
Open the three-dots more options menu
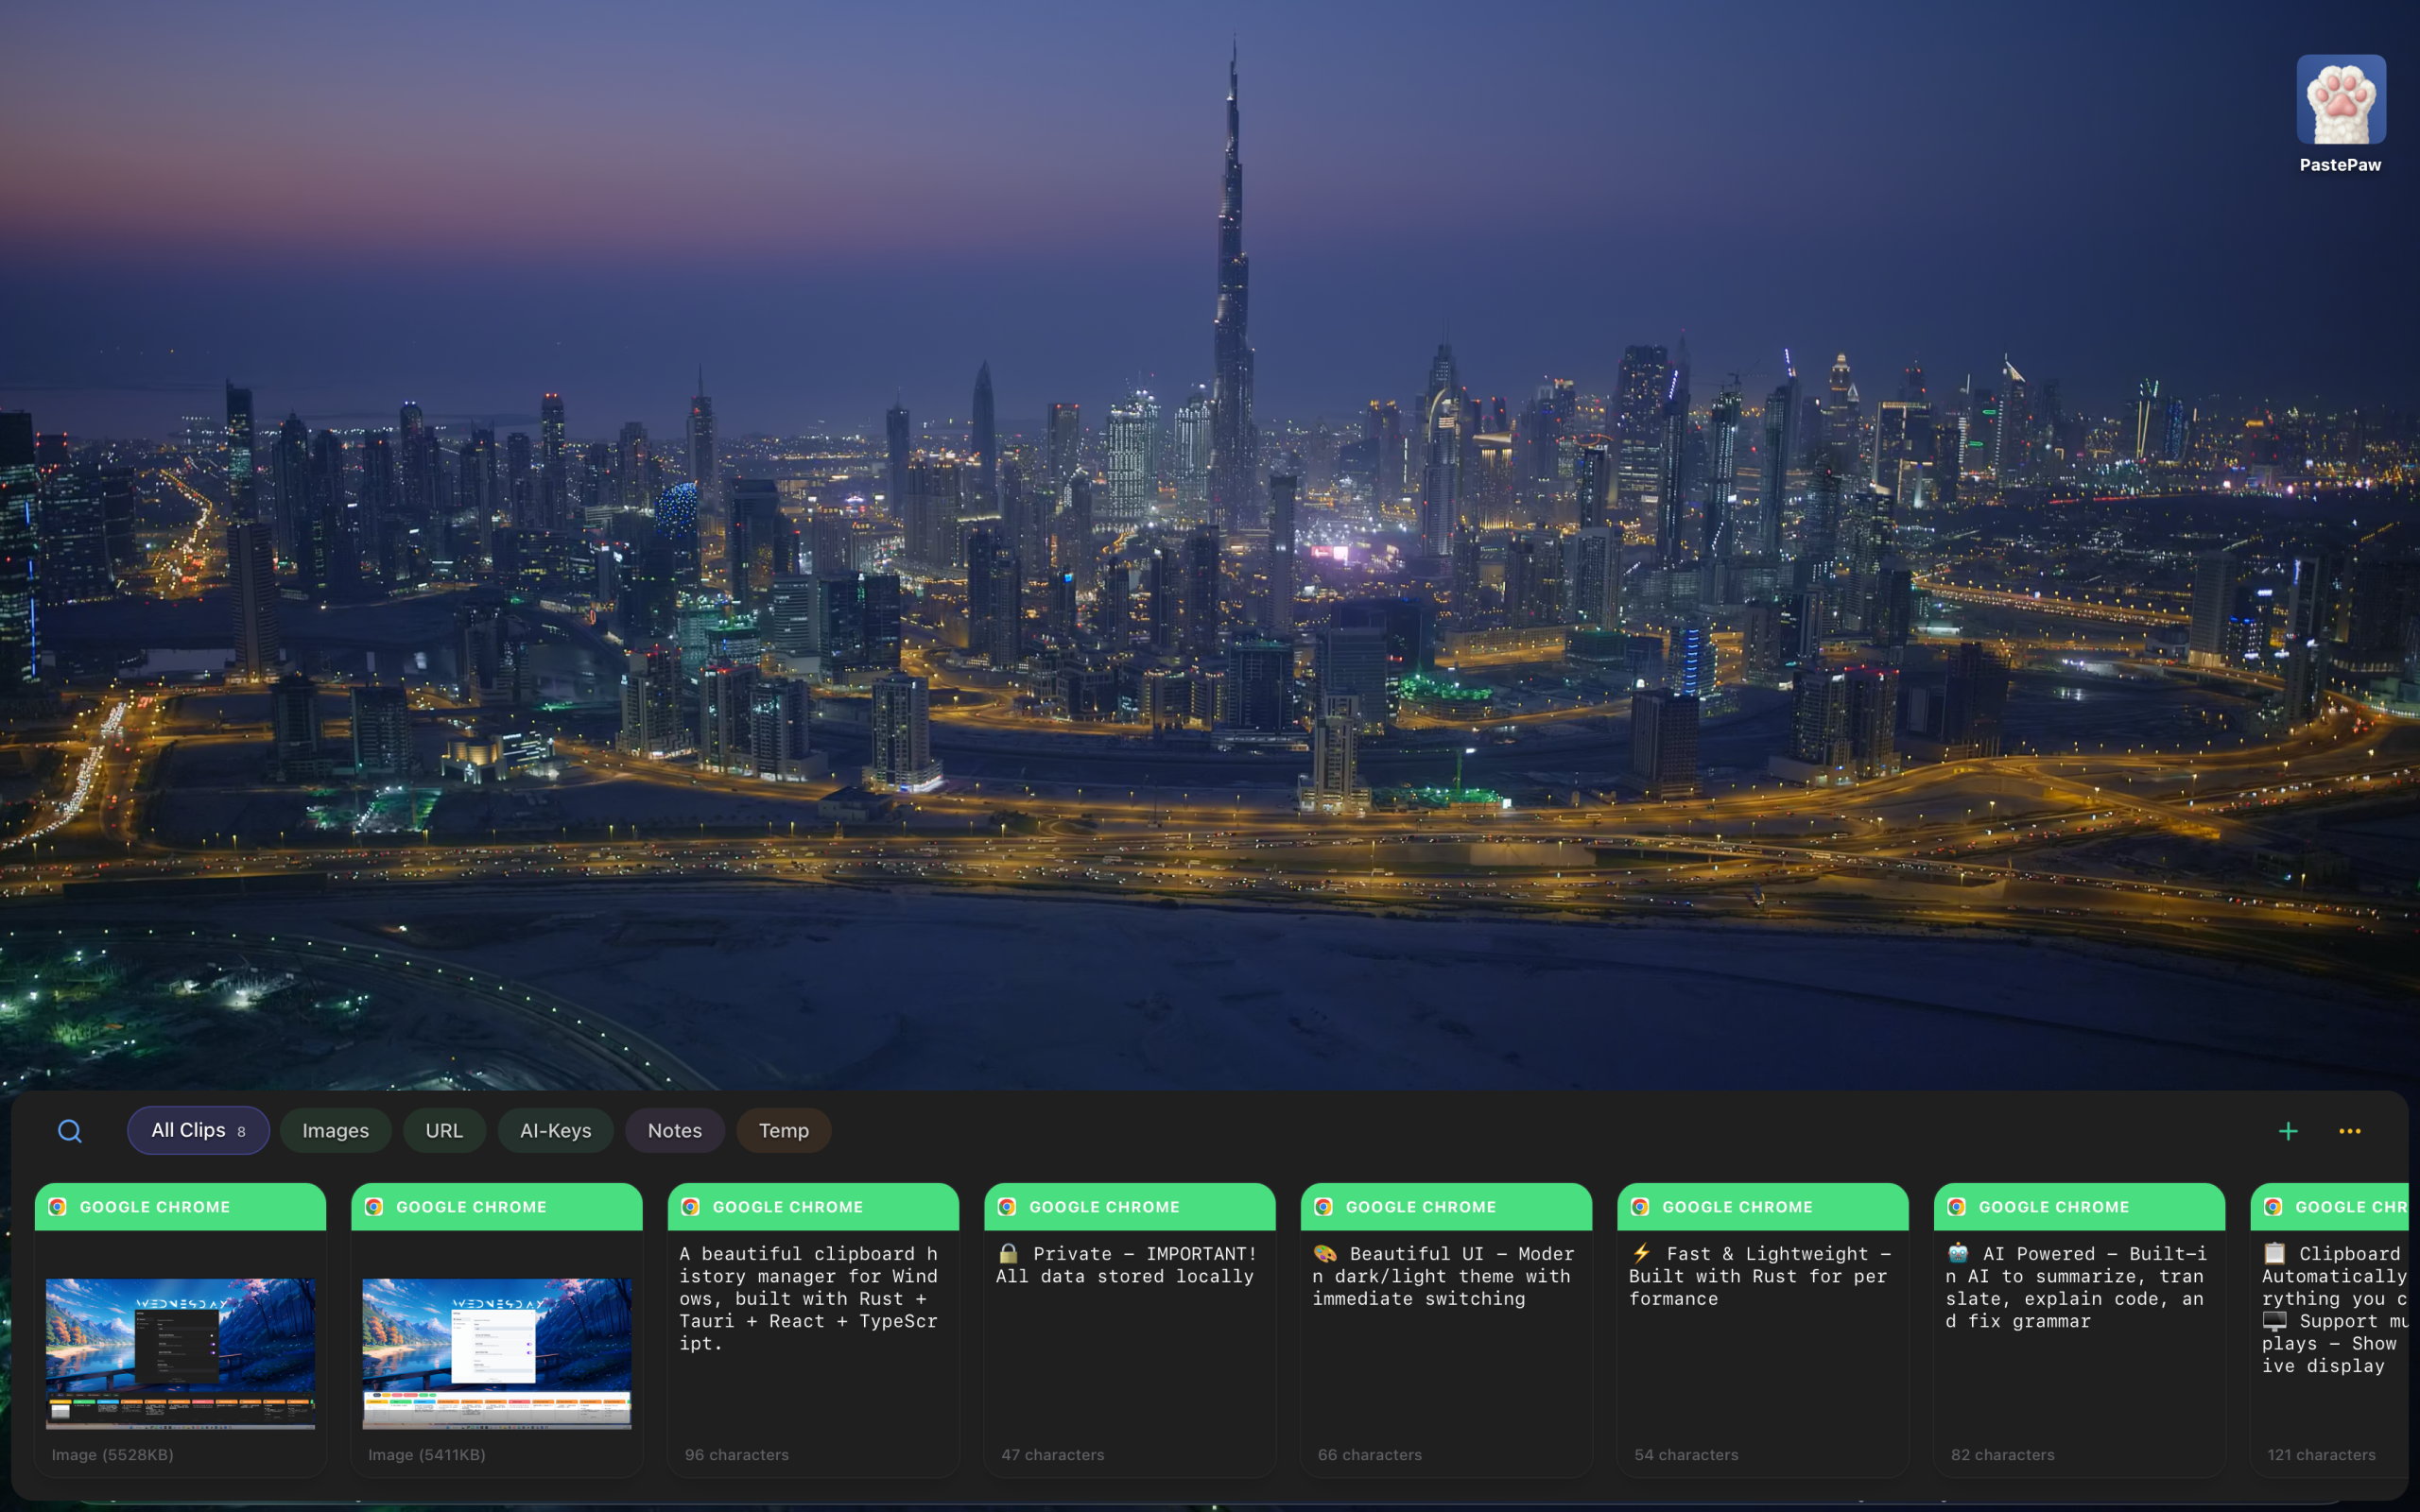(2349, 1131)
